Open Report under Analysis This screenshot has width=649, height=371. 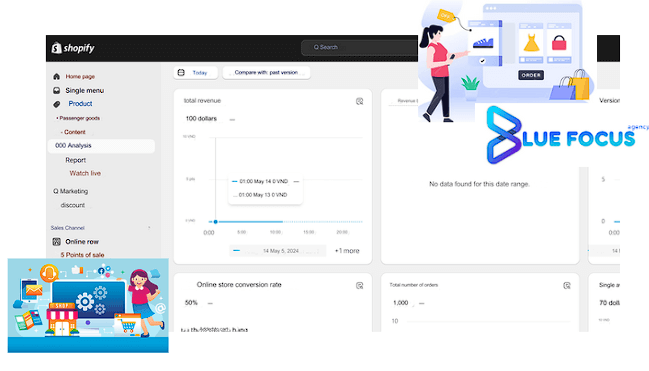75,160
